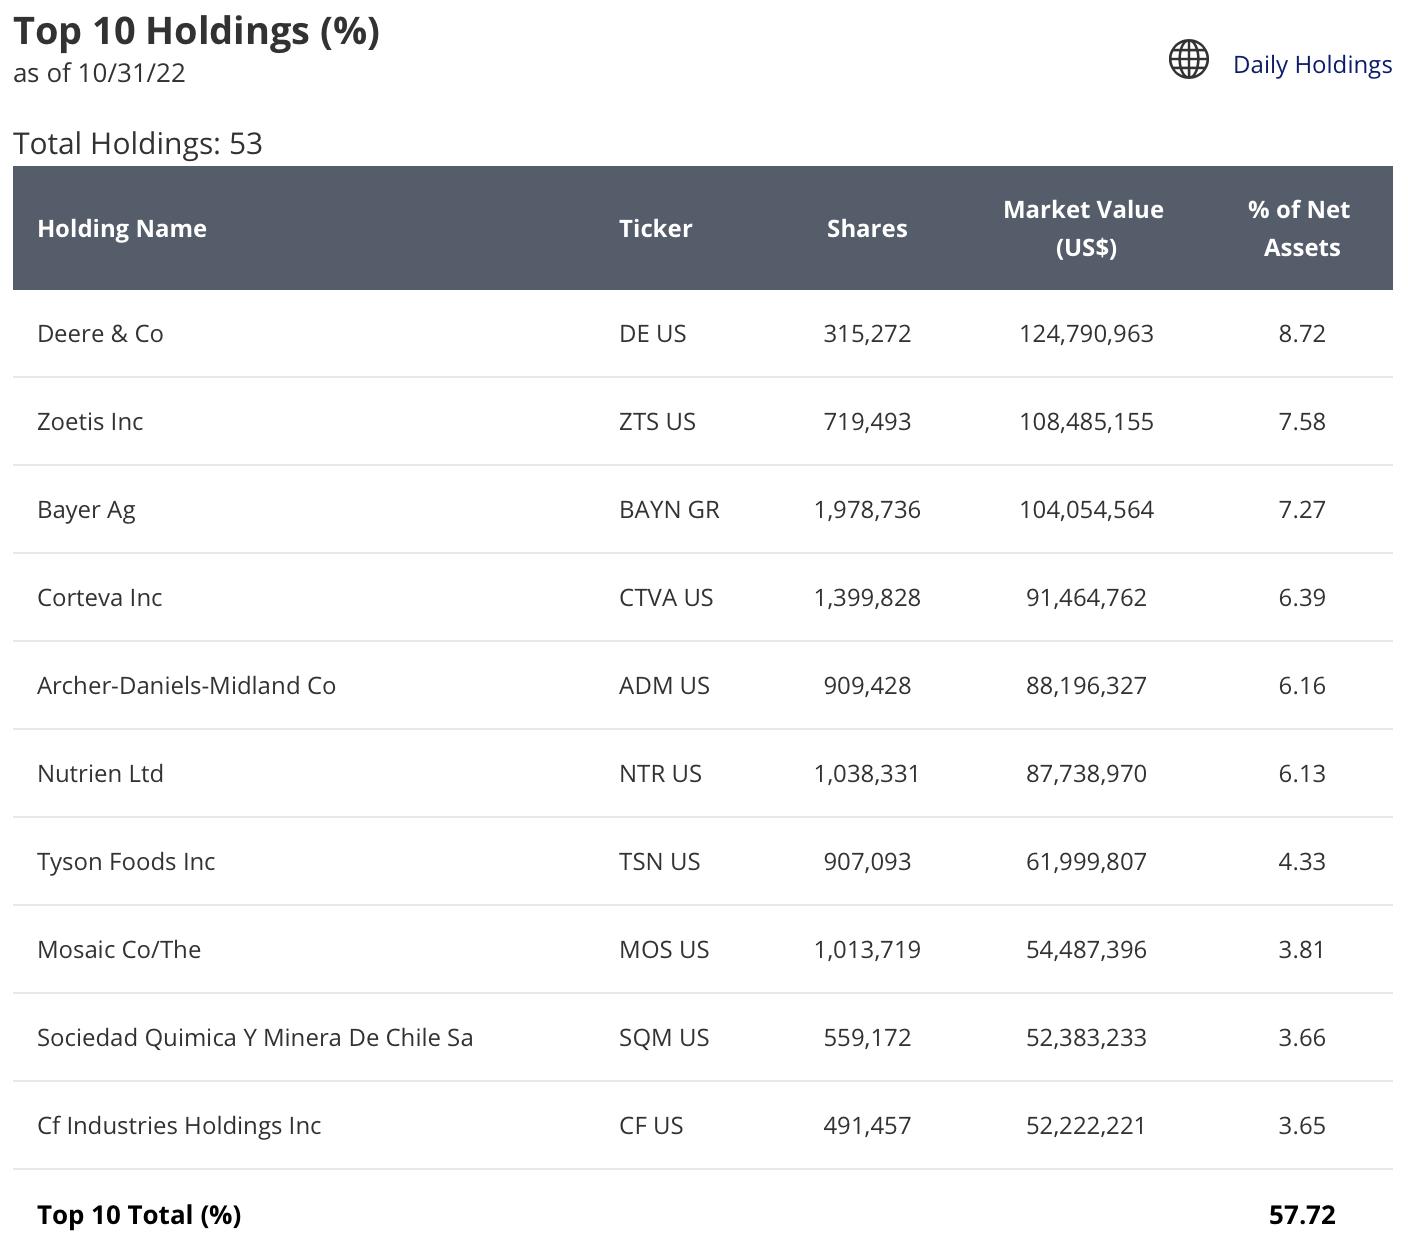Click the globe icon beside Daily Holdings

pos(1189,60)
